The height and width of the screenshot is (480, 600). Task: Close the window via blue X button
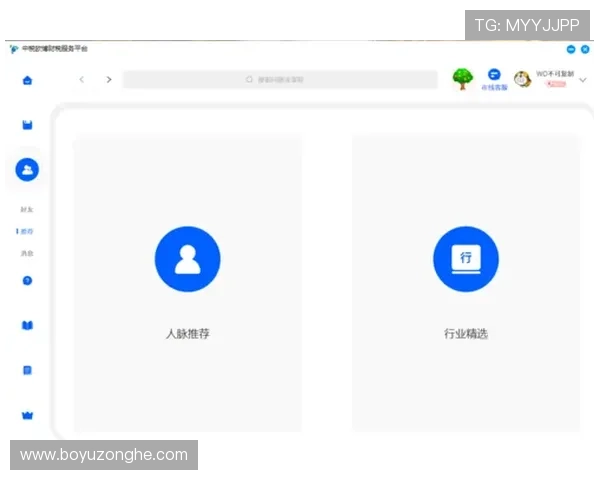pyautogui.click(x=585, y=49)
